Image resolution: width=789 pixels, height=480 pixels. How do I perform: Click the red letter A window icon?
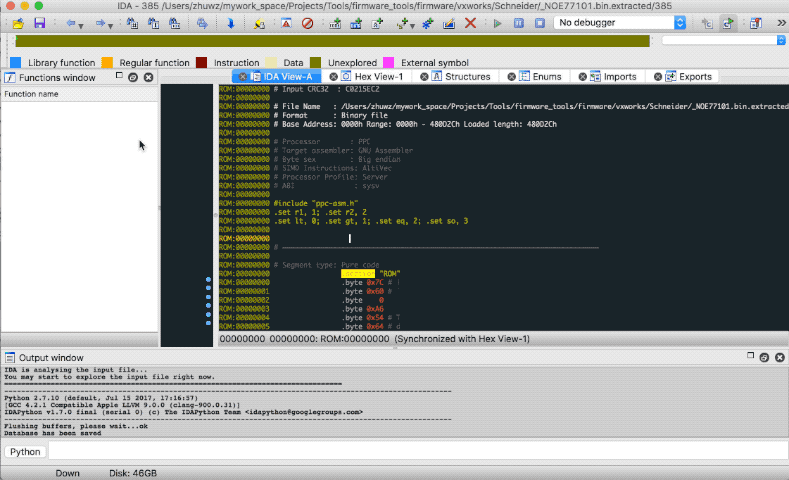286,23
